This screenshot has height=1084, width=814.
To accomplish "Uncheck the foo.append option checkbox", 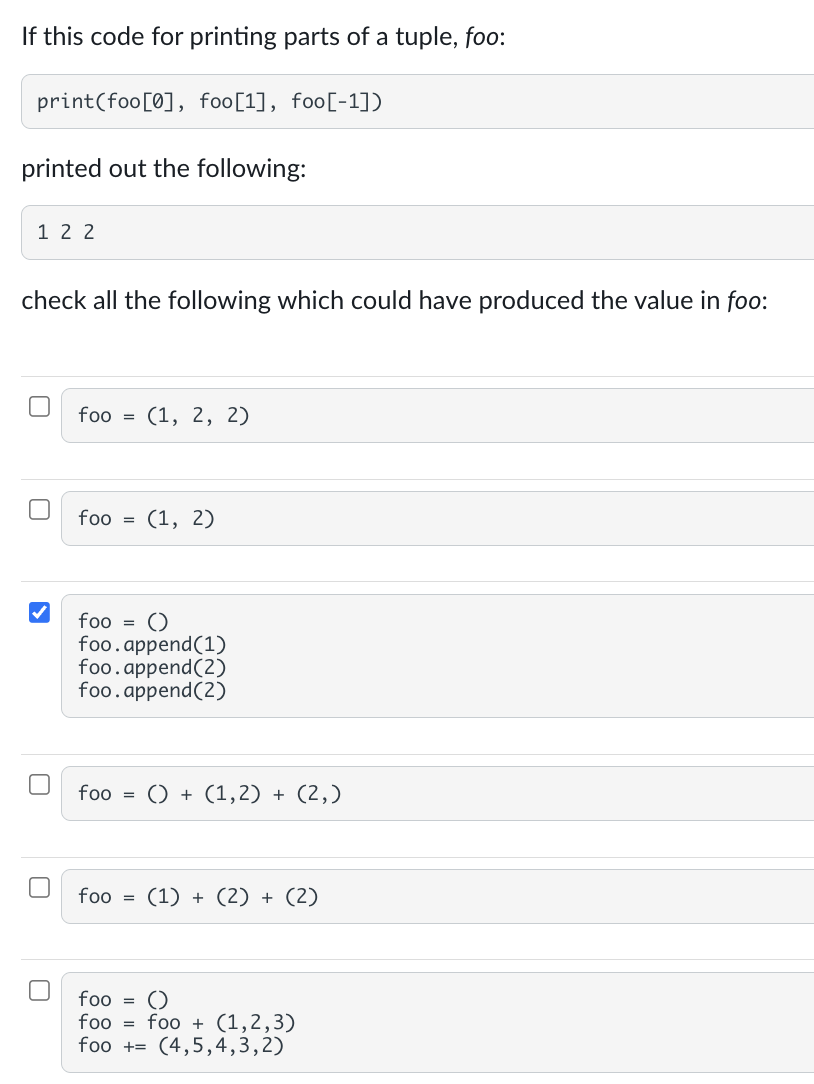I will point(38,612).
